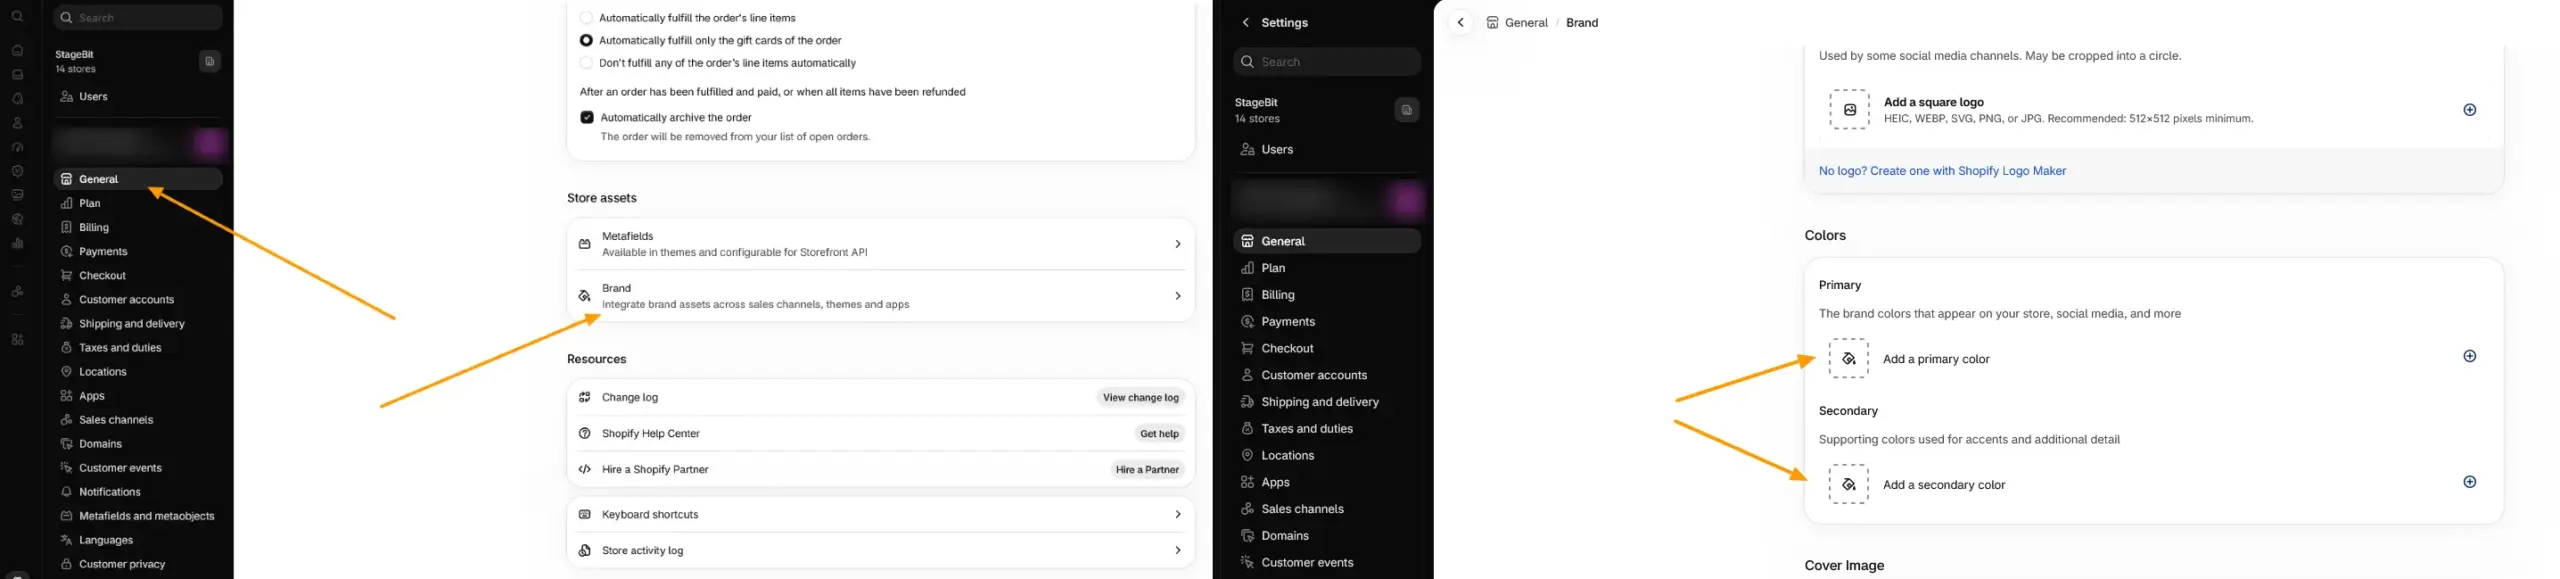Click the Orders inbox icon in the far-left admin rail
2560x579 pixels.
17,75
